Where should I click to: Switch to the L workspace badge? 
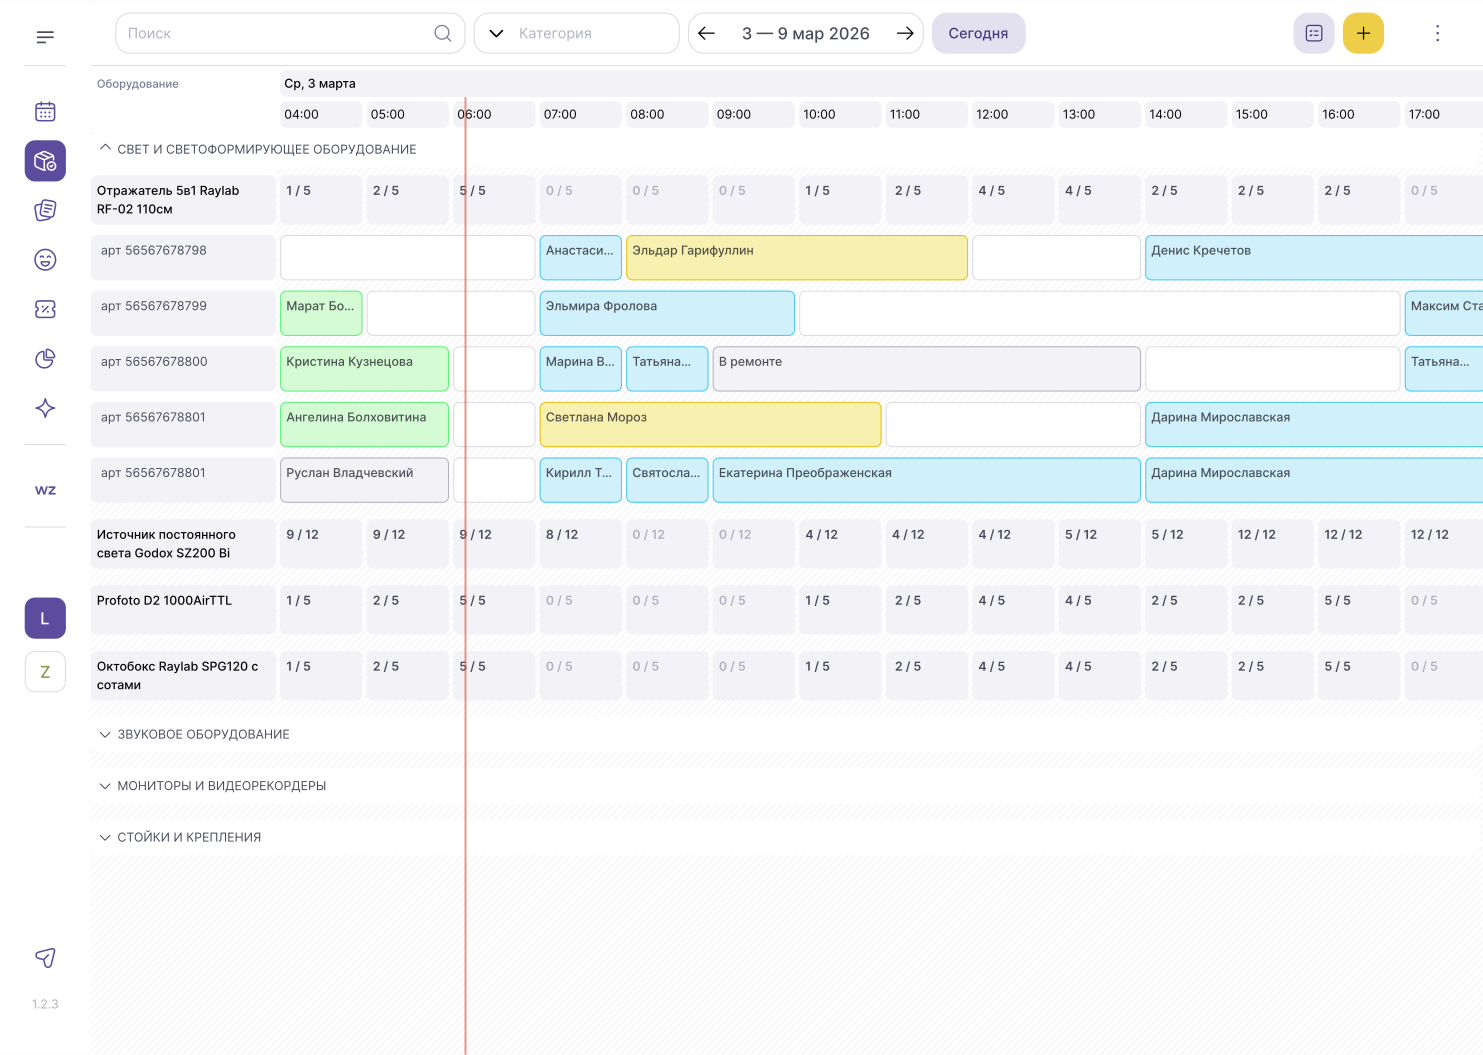[45, 618]
